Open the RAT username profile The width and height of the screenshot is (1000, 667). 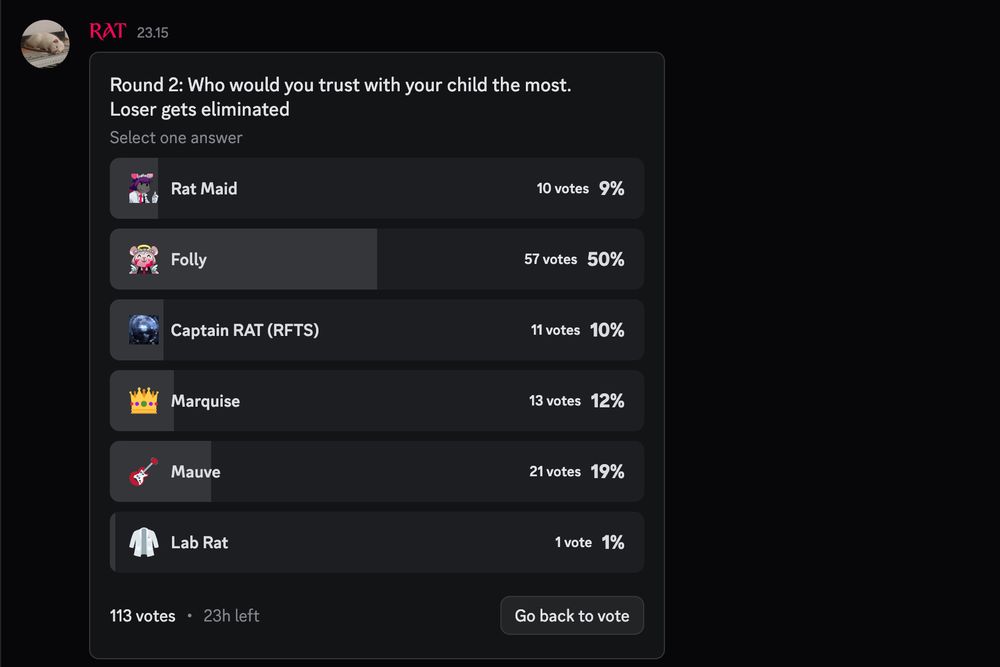pyautogui.click(x=107, y=31)
